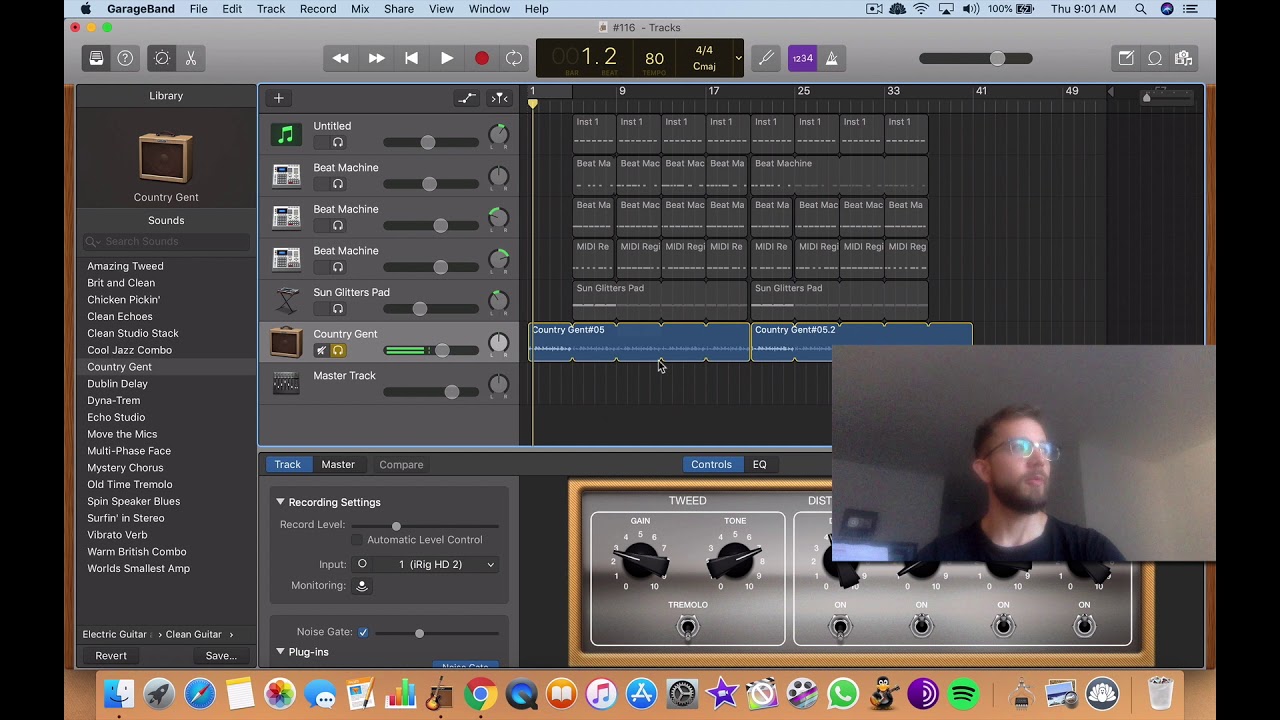Screen dimensions: 1280x720
Task: Click the Revert button in Library
Action: tap(111, 656)
